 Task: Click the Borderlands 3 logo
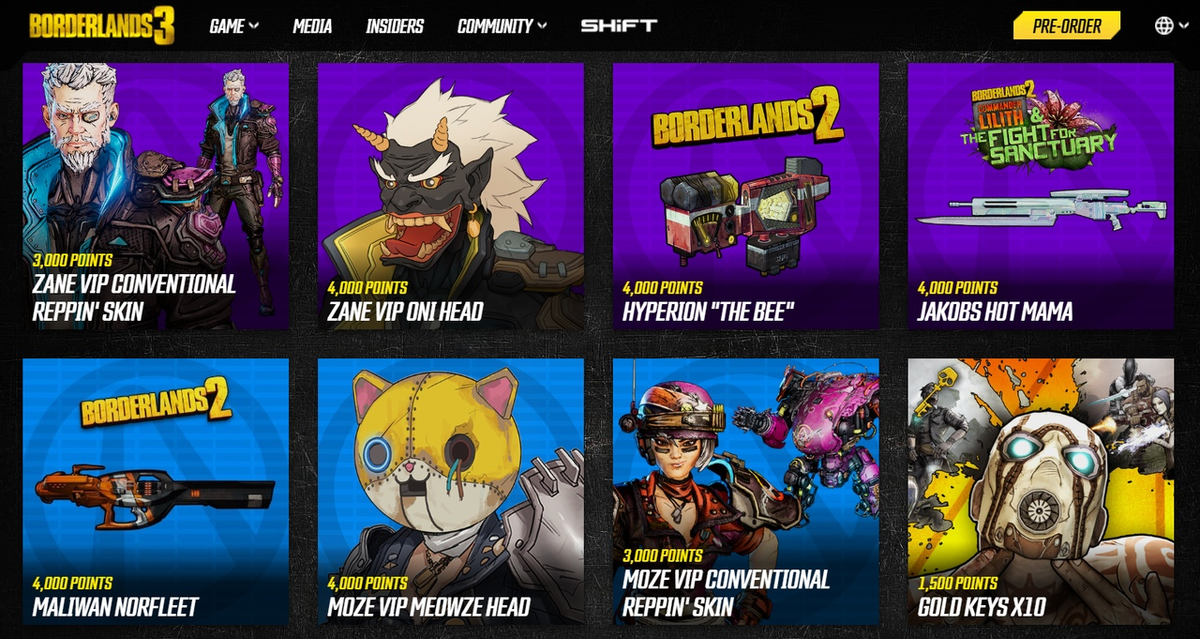pos(102,26)
